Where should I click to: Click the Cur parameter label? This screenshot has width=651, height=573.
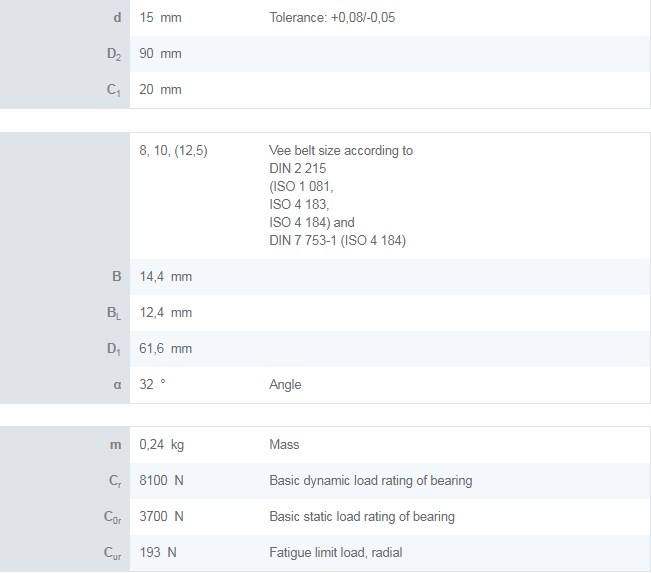pyautogui.click(x=113, y=553)
